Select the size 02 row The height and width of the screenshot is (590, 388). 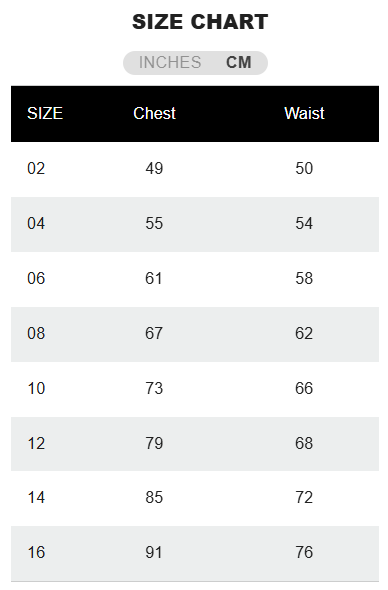pyautogui.click(x=195, y=169)
